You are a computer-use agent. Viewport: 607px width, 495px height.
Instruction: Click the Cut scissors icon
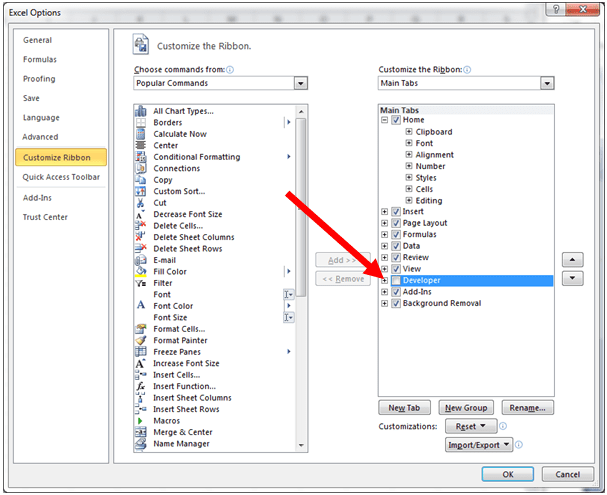141,203
